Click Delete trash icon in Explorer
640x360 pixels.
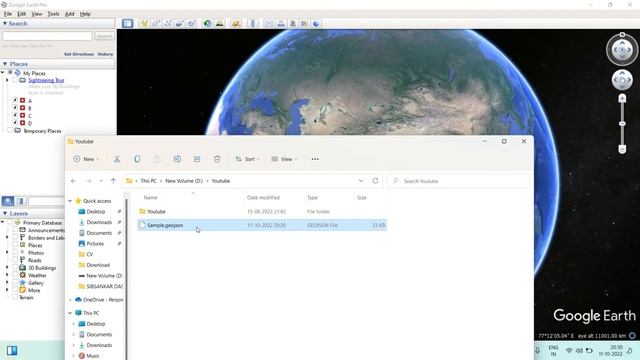point(217,159)
